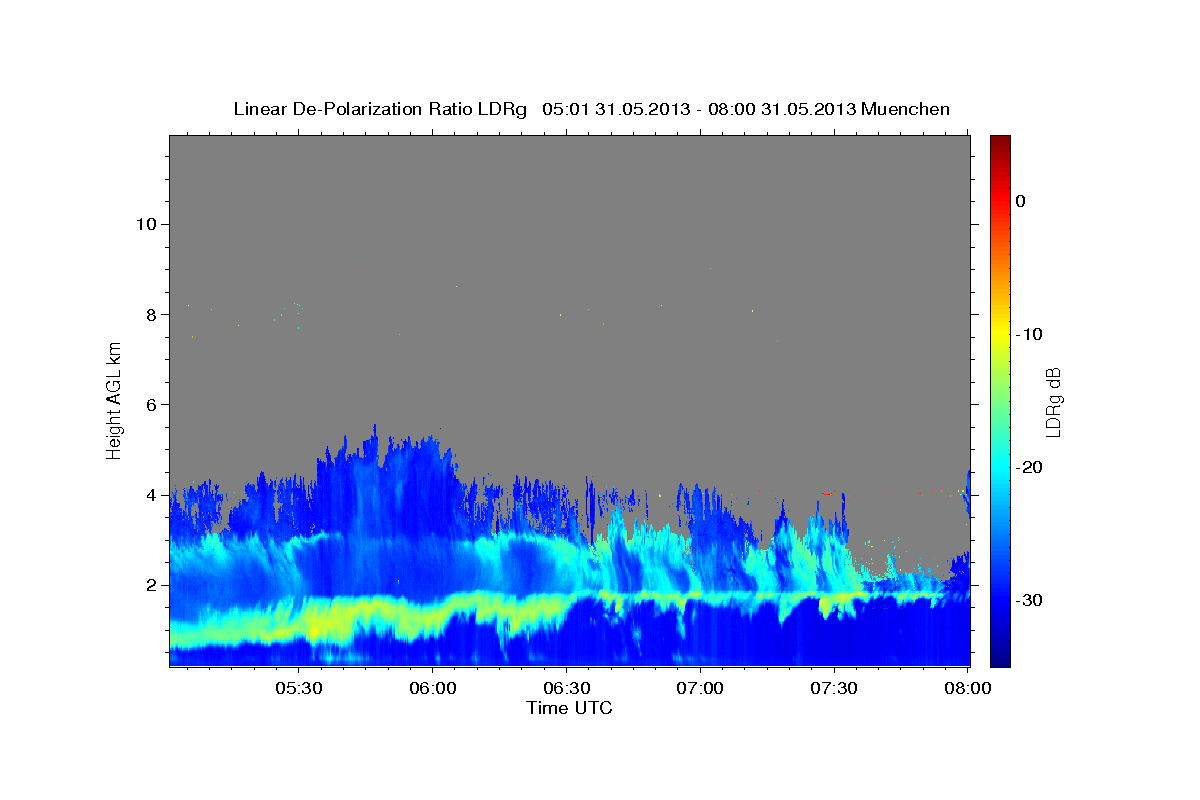
Task: Click the end time "08:00 31.05.2013" in title
Action: tap(782, 109)
